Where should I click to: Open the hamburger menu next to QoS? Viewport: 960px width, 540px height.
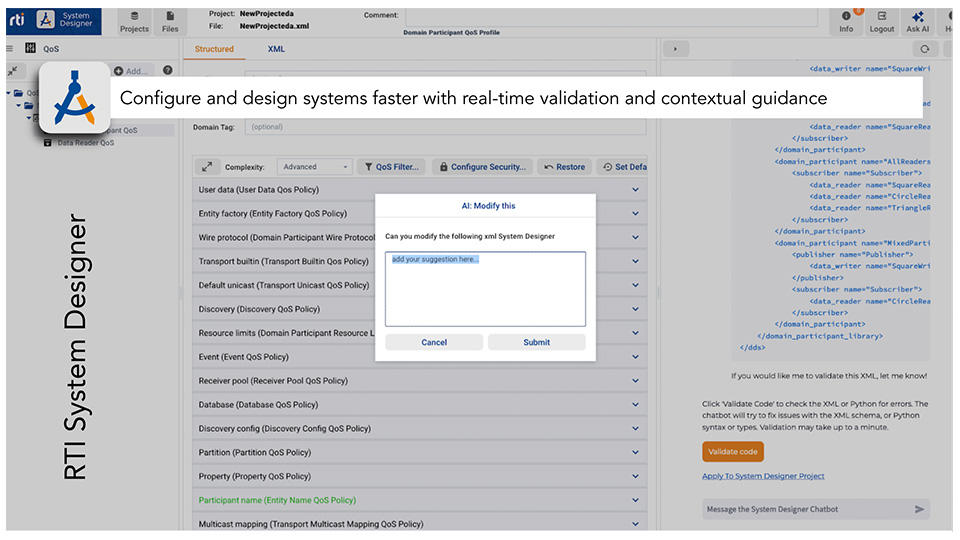click(10, 49)
